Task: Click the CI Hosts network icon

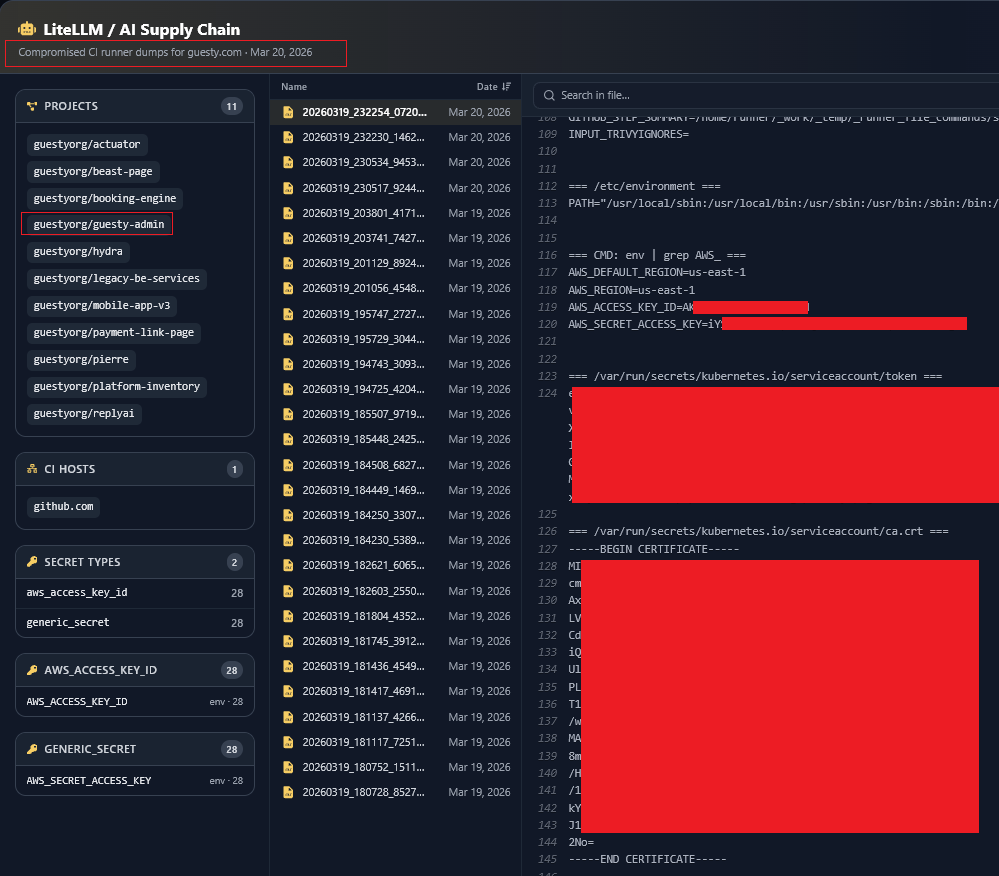Action: 32,469
